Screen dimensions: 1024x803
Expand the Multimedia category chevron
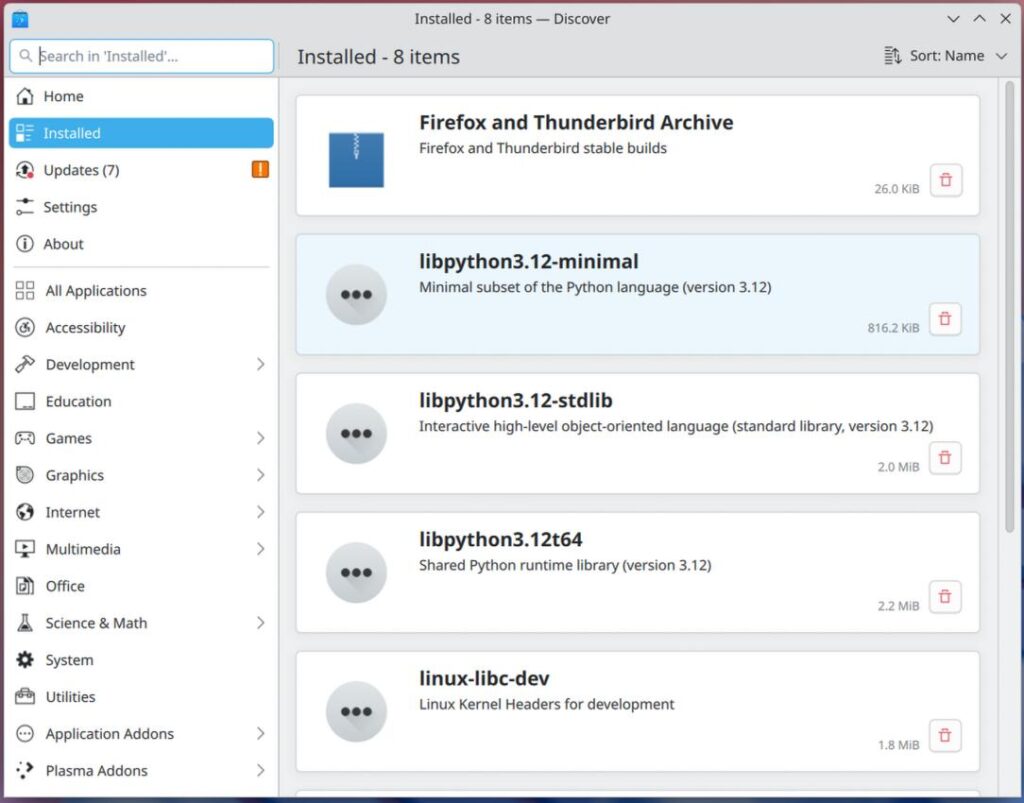tap(261, 549)
